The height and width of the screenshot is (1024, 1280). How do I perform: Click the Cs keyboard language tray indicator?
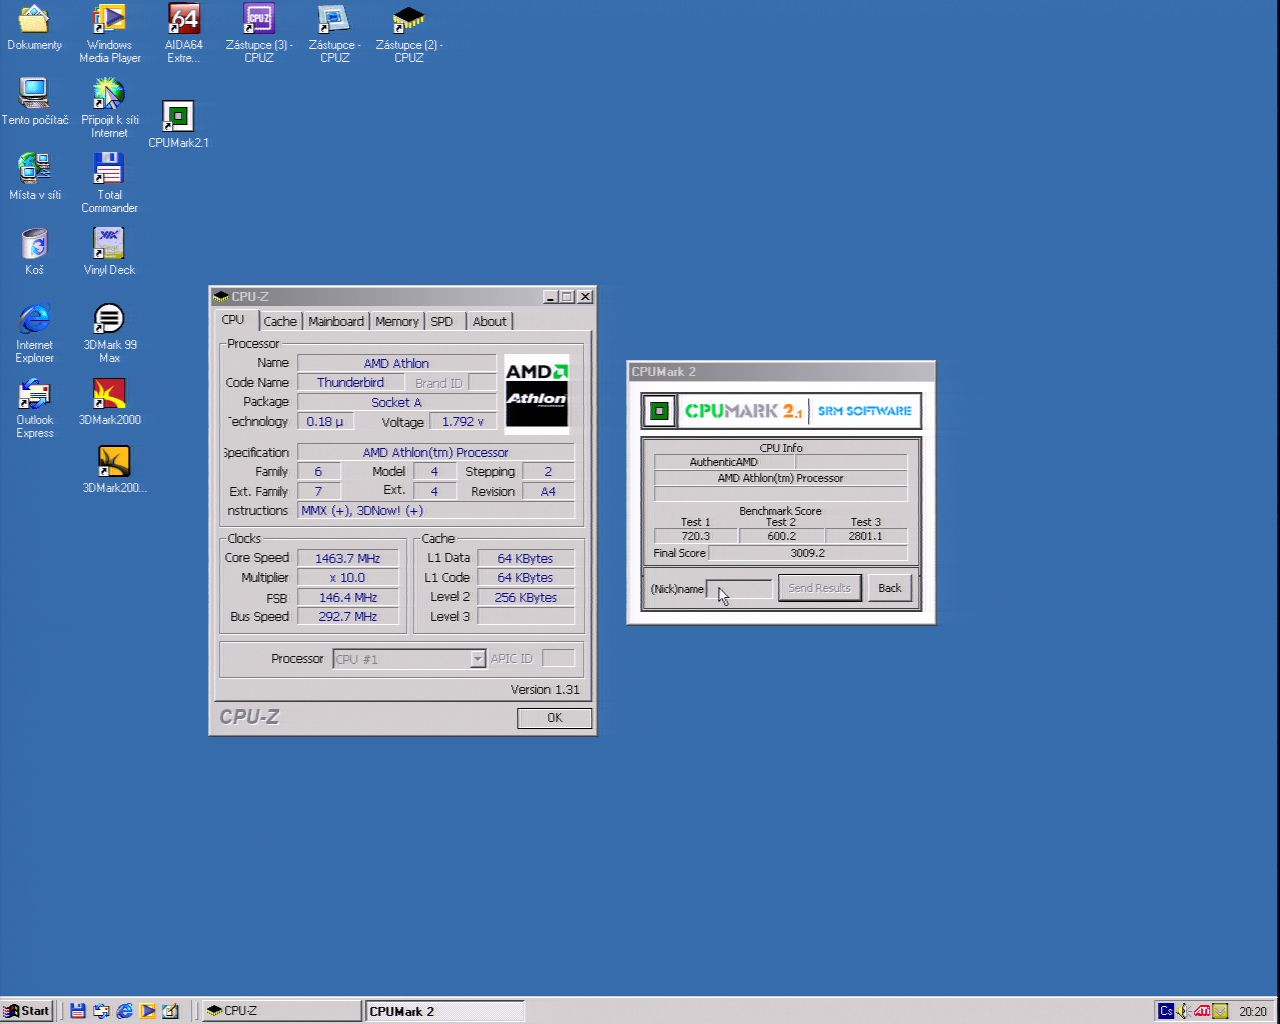pos(1166,1011)
